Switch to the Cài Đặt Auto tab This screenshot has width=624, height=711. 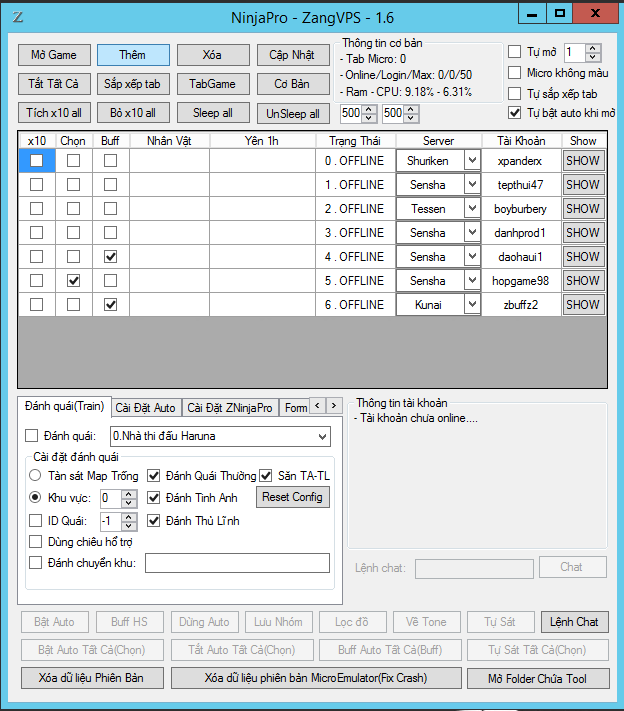[145, 407]
